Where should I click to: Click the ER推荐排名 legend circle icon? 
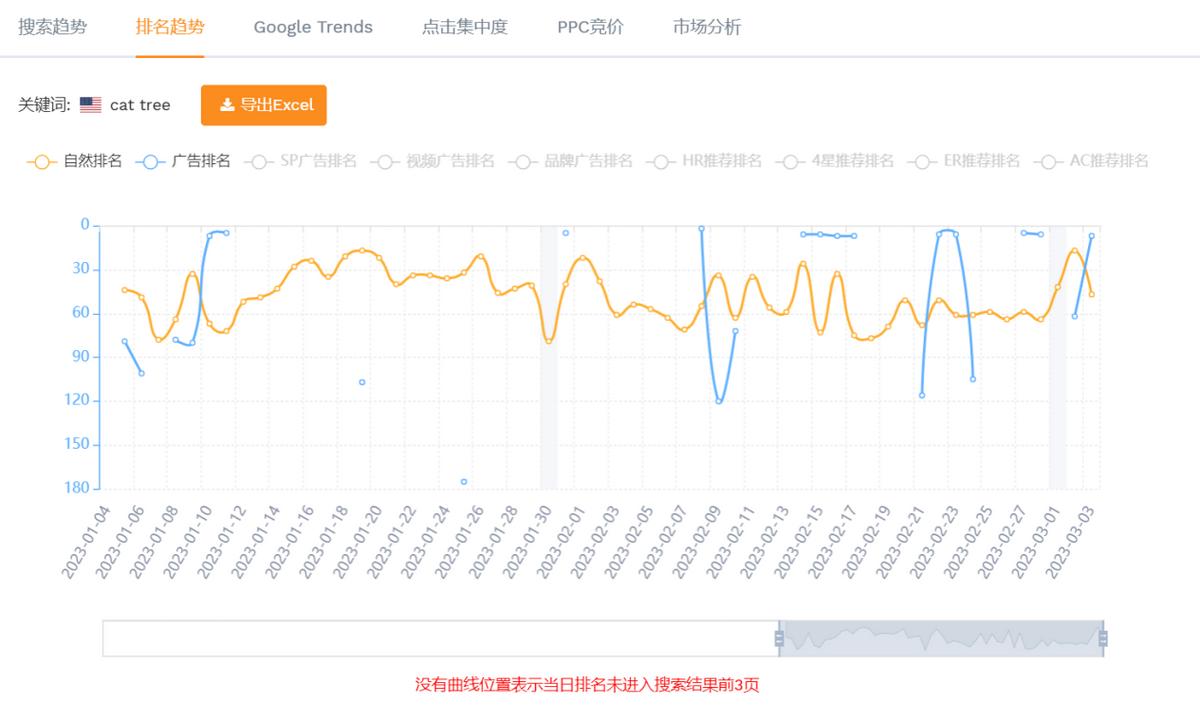[x=920, y=161]
